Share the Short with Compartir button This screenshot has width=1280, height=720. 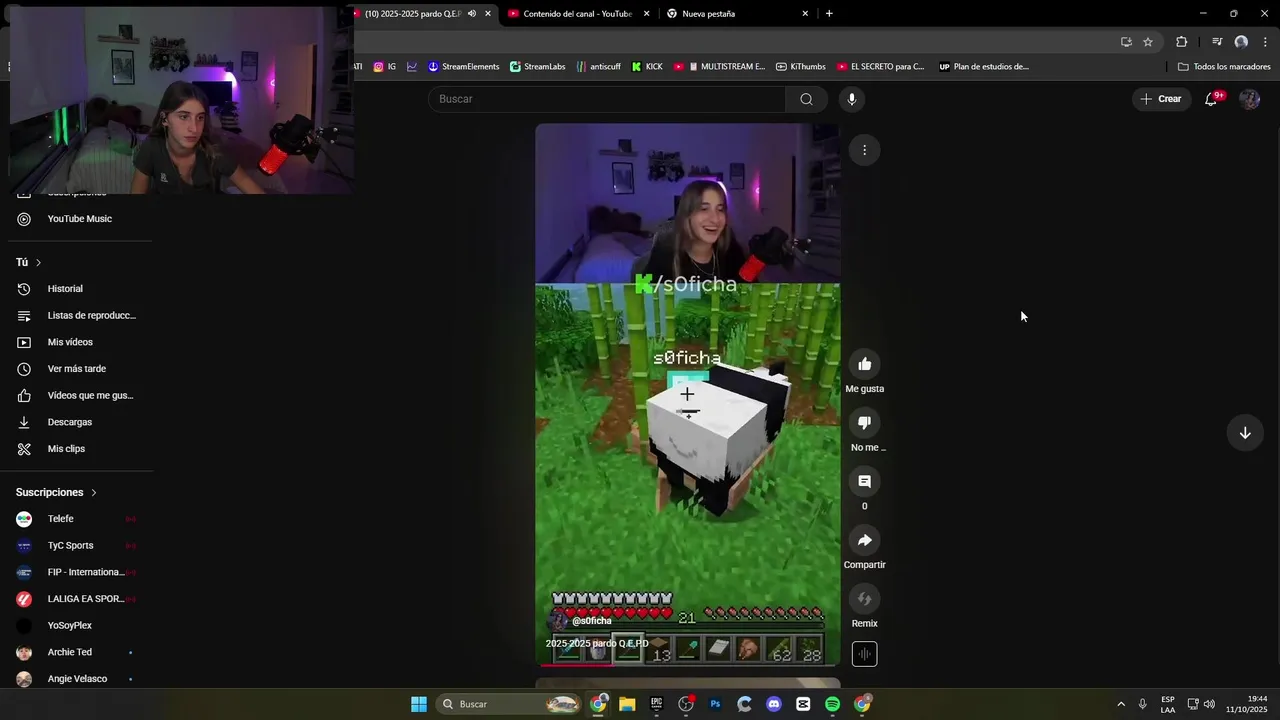tap(864, 541)
